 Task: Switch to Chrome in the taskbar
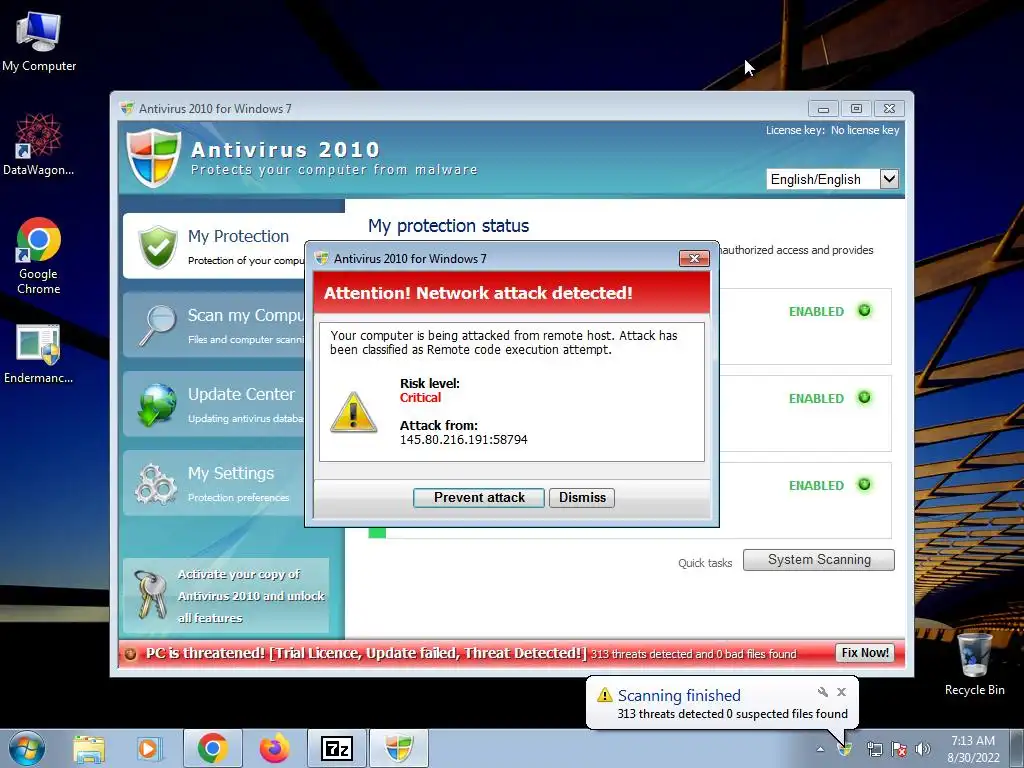(x=212, y=748)
